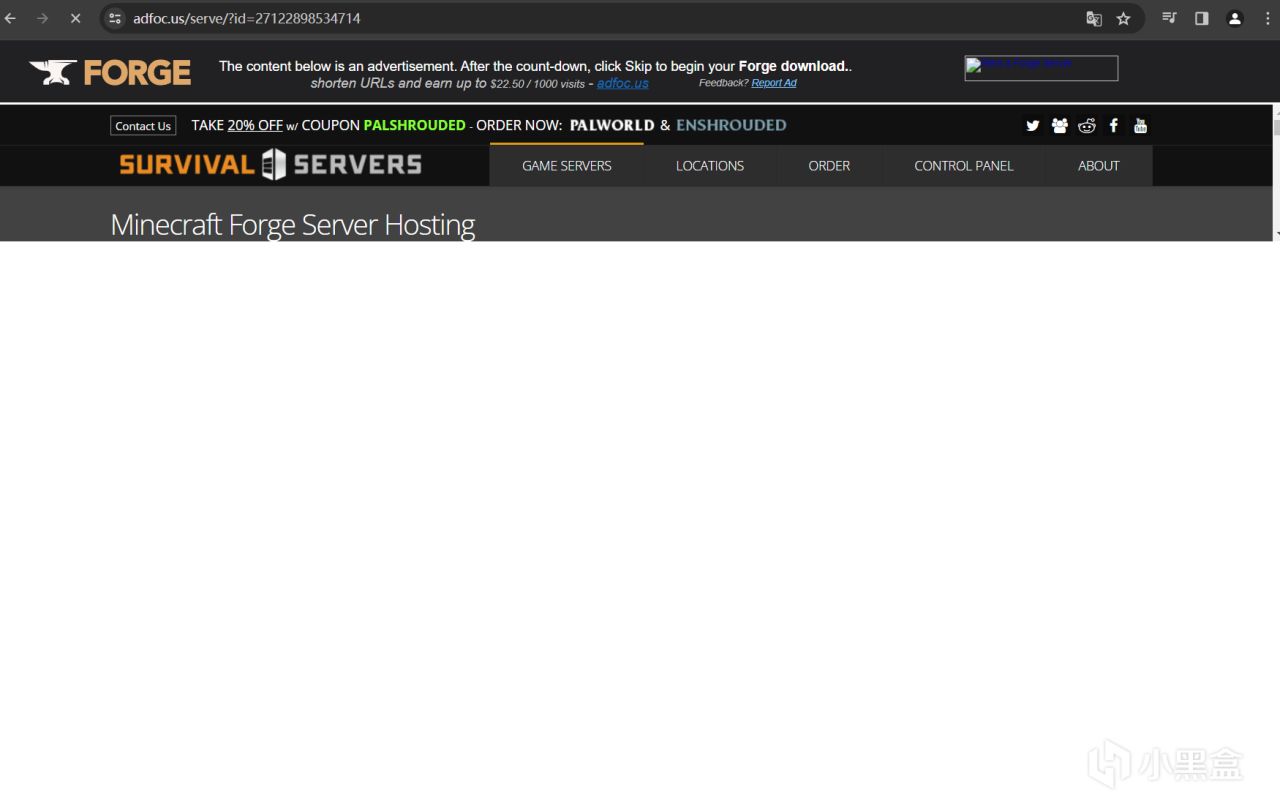Viewport: 1280px width, 809px height.
Task: Click the Report Ad link
Action: point(774,83)
